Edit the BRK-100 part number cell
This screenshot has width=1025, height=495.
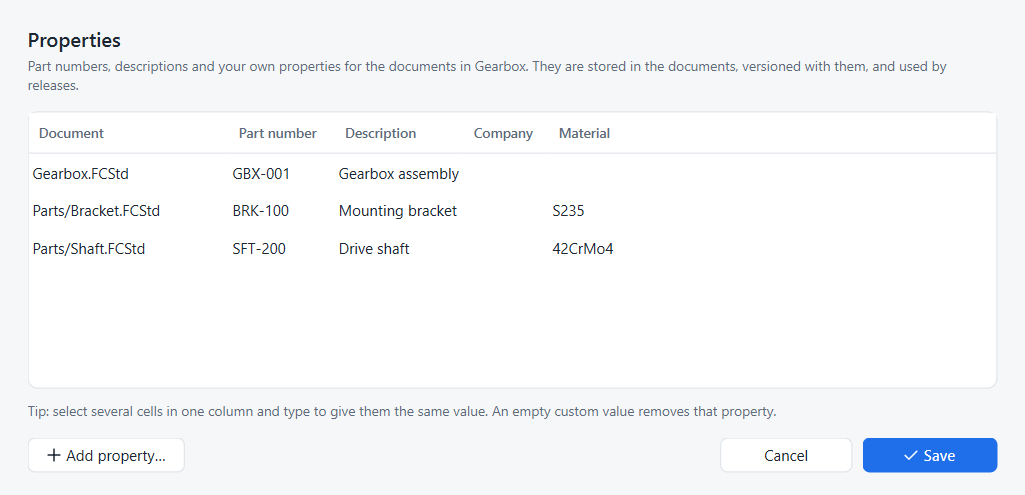pos(282,211)
